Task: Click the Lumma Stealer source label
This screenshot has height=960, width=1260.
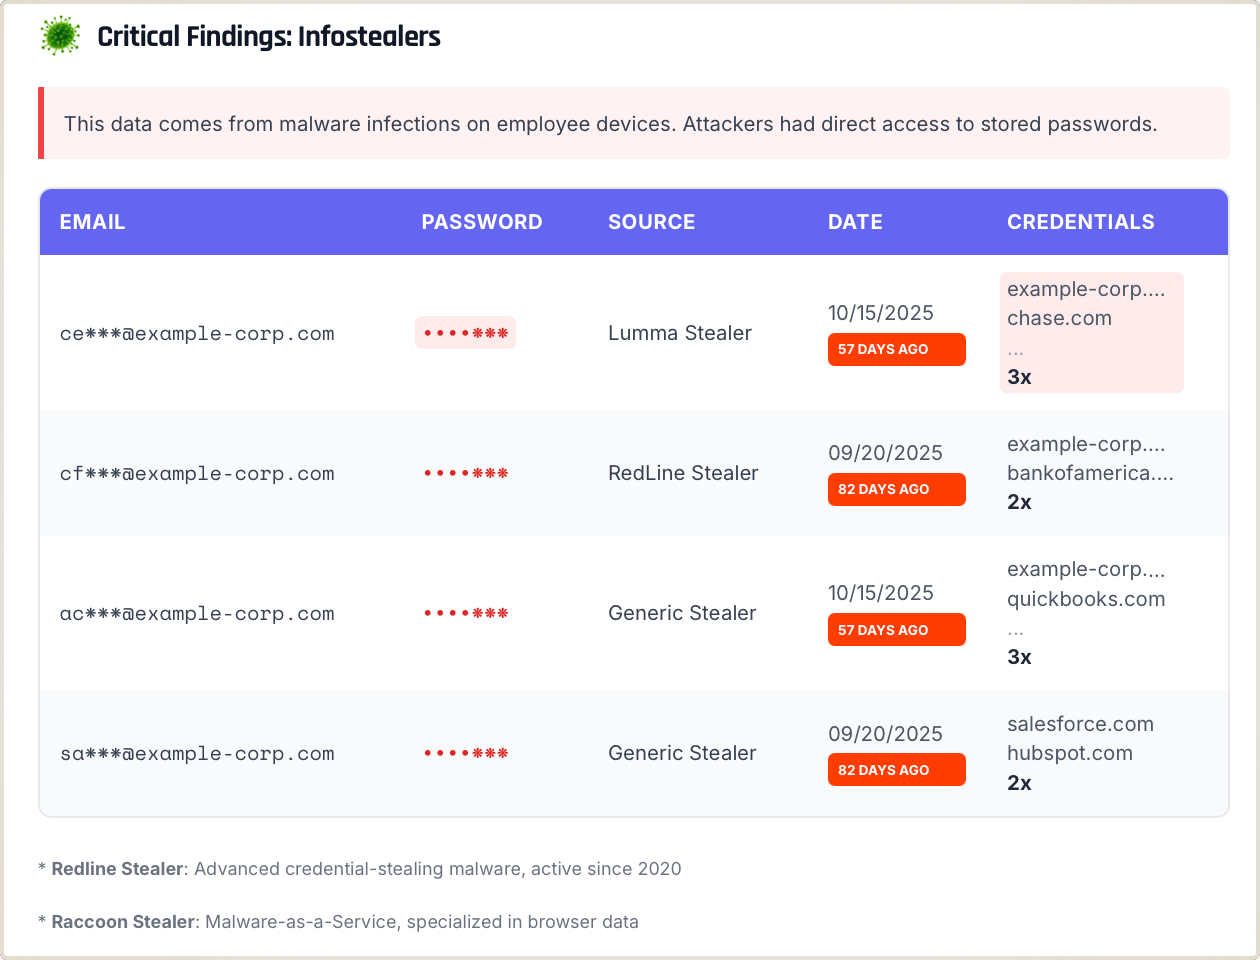Action: (x=680, y=333)
